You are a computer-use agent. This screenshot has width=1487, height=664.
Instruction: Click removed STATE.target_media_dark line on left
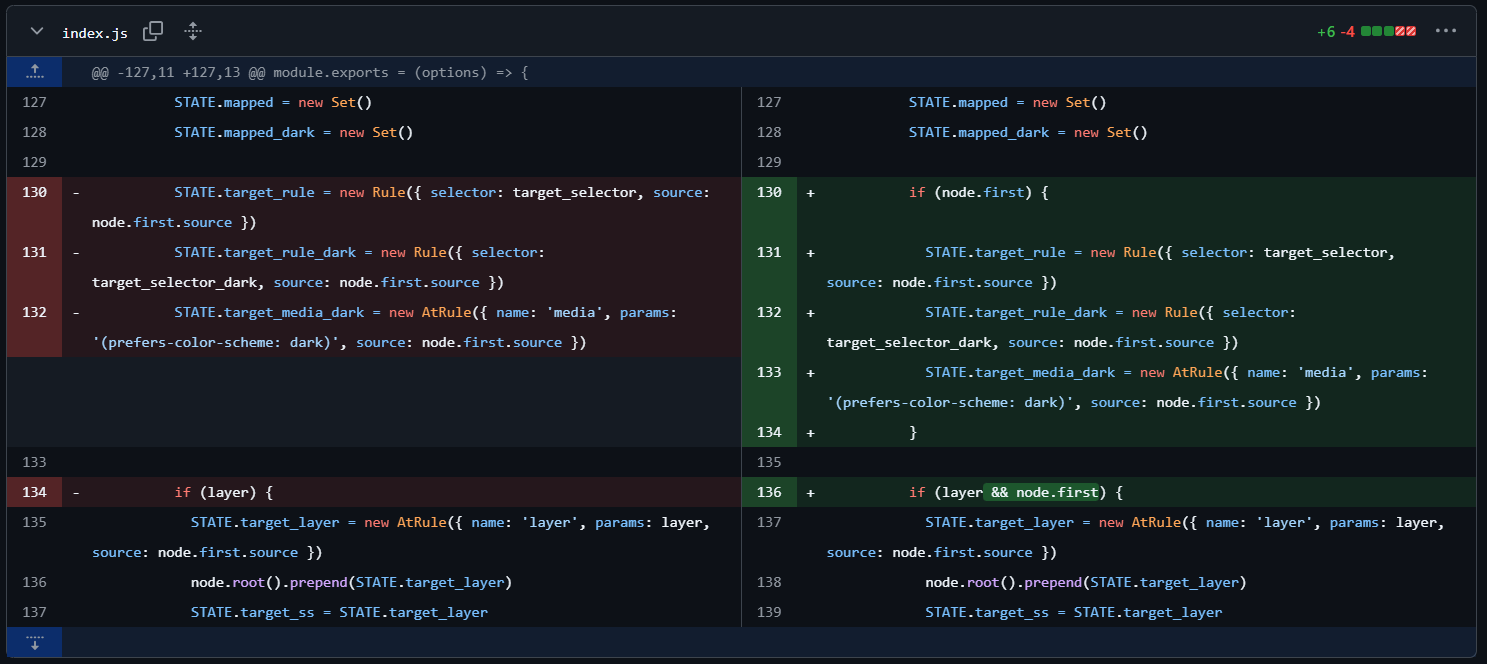coord(401,327)
